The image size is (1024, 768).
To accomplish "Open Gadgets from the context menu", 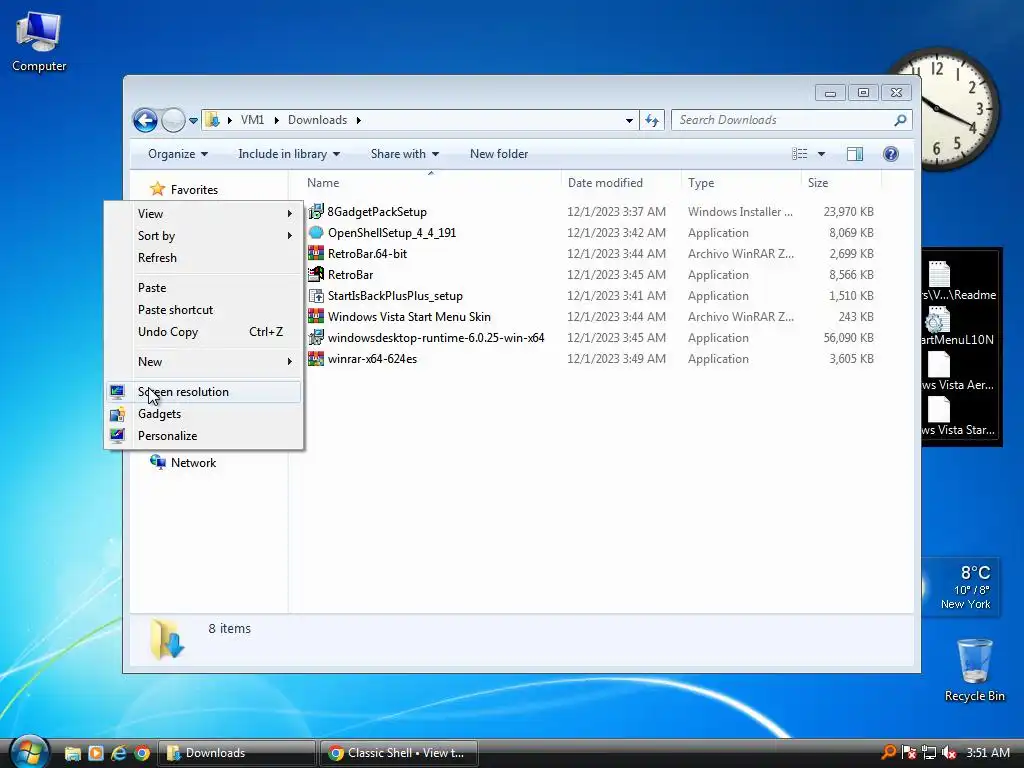I will 203,414.
